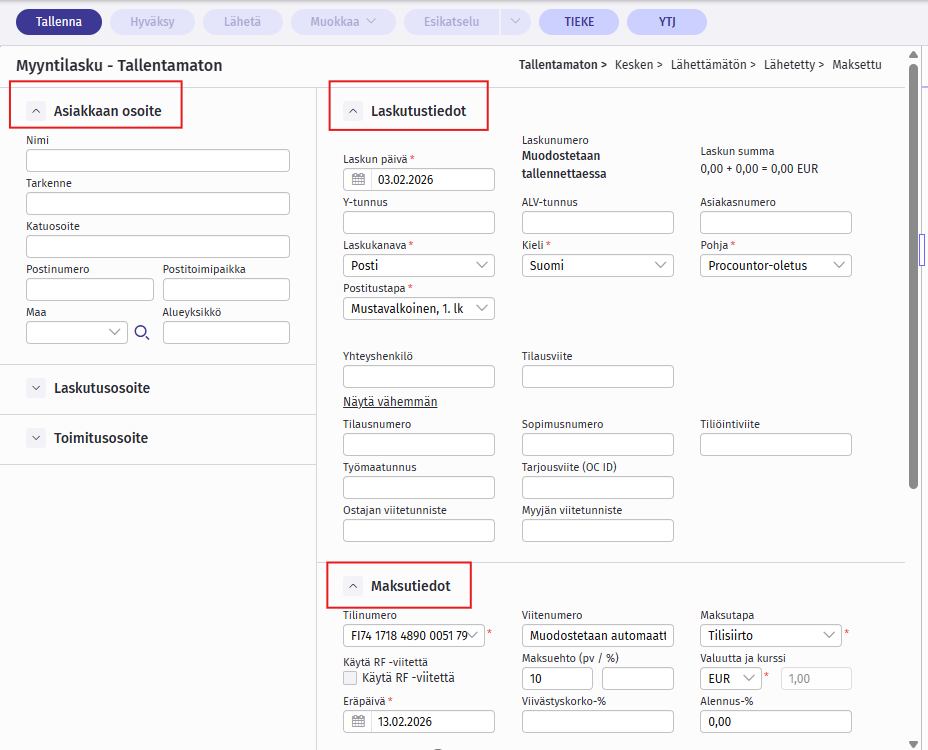Click the TIEKE button
This screenshot has height=750, width=928.
tap(578, 22)
